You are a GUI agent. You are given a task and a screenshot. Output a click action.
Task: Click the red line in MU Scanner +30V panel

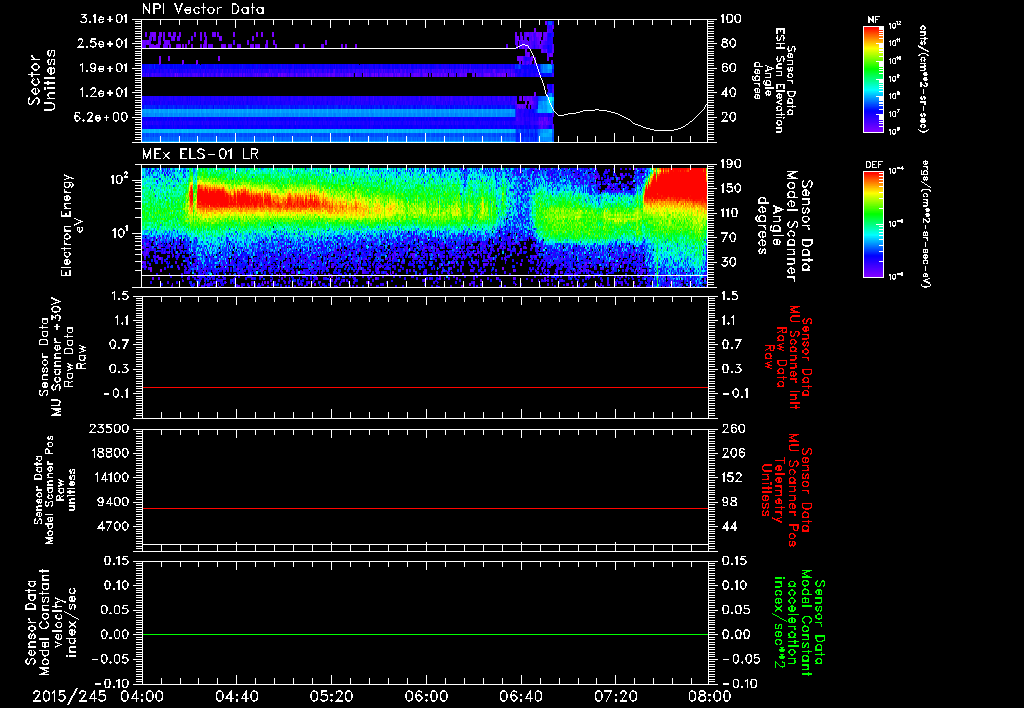425,387
